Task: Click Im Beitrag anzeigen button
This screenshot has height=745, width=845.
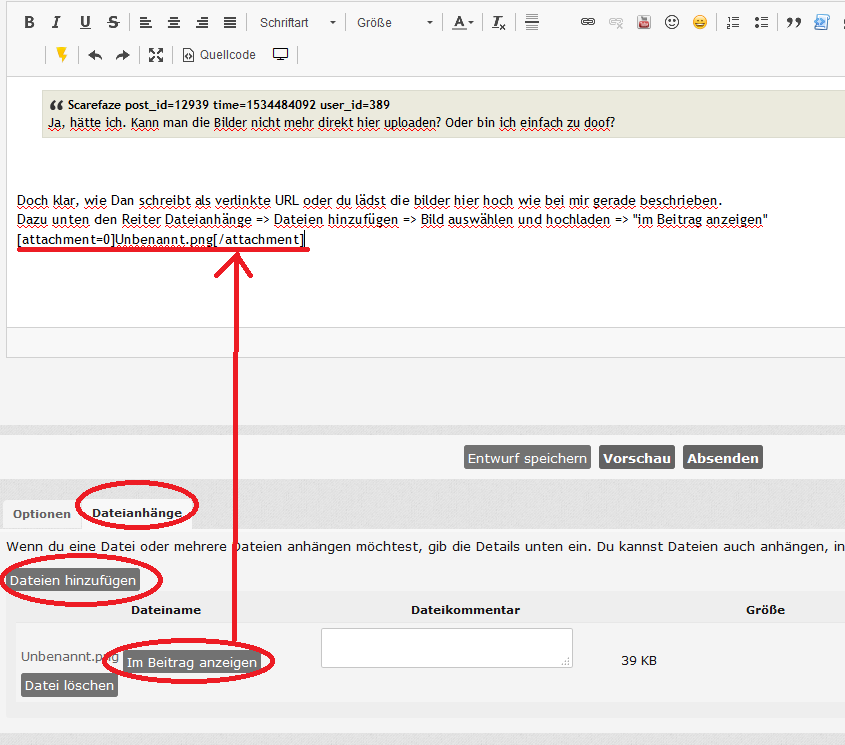Action: click(192, 662)
